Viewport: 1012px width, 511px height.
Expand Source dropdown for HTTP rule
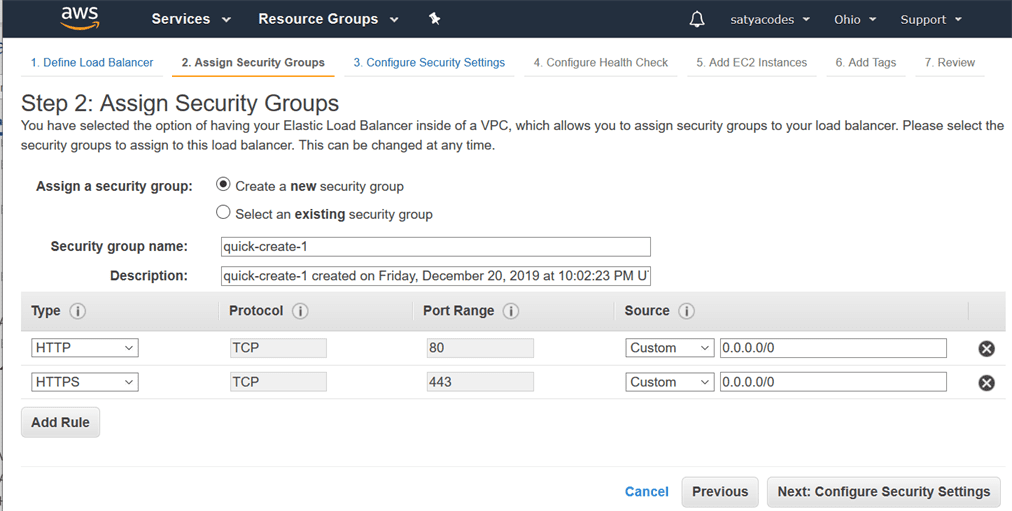pyautogui.click(x=669, y=348)
